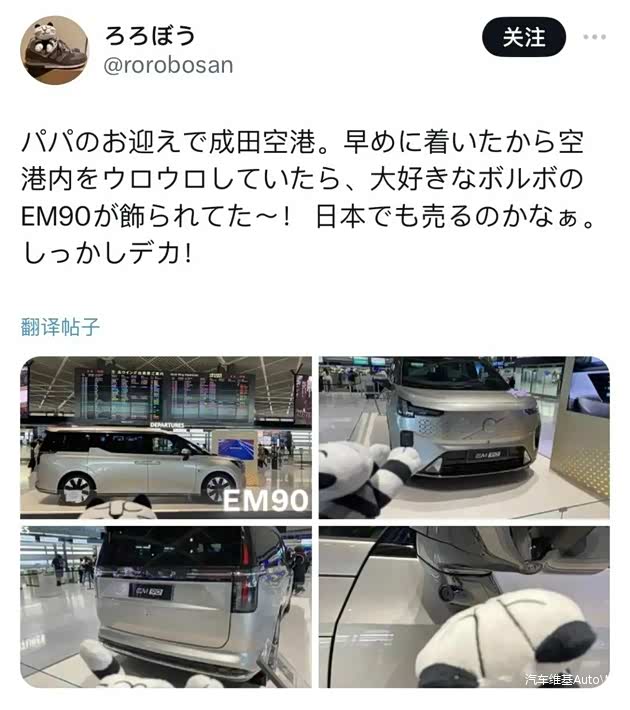
Task: Click the departures board in first photo
Action: (x=165, y=394)
